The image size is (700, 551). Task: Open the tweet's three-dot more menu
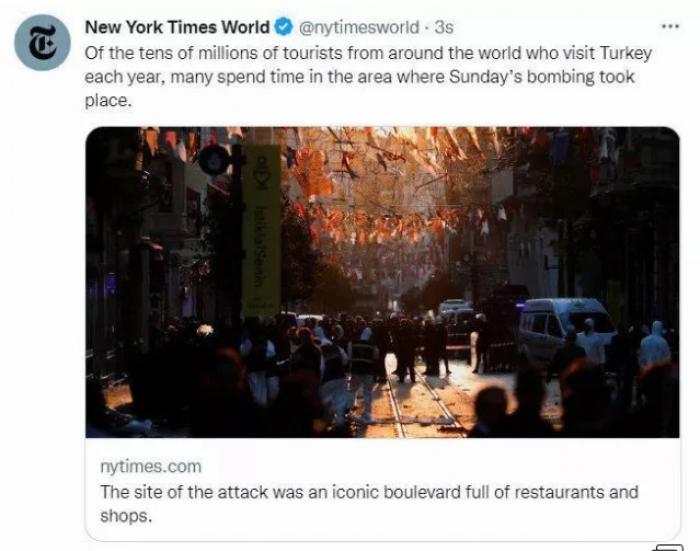pos(670,27)
